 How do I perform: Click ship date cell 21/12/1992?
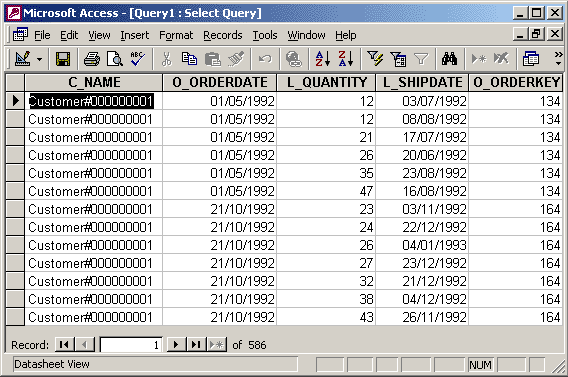422,281
